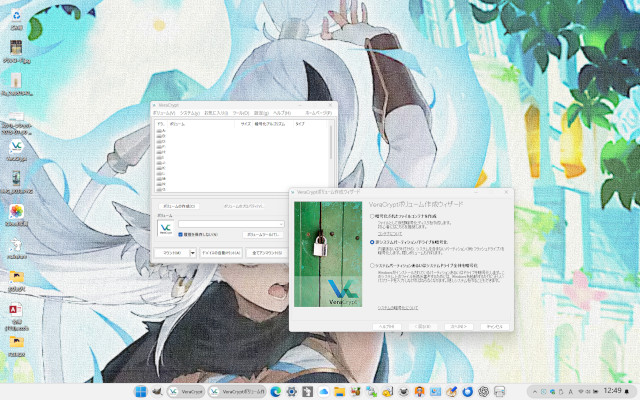Open the notification bell in tray
Screen dimensions: 640x400
[627, 392]
